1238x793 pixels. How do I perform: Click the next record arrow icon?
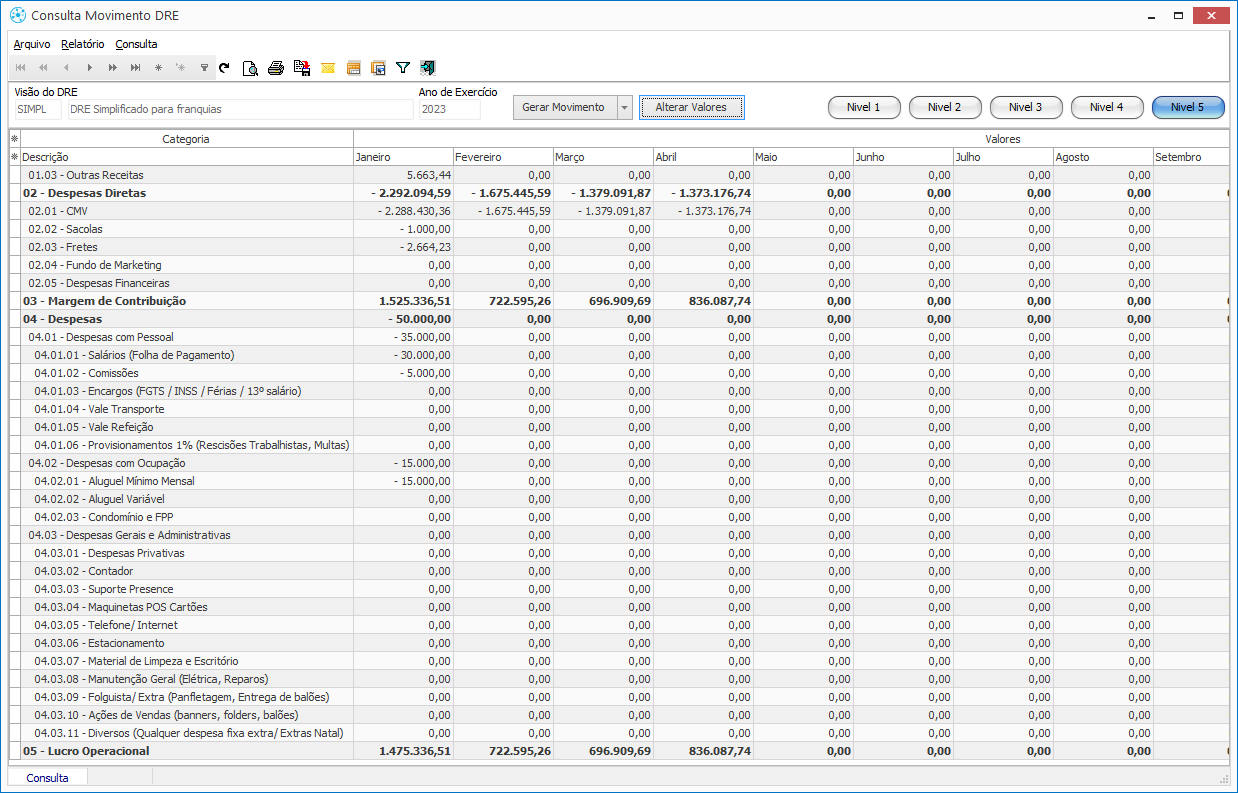[89, 68]
